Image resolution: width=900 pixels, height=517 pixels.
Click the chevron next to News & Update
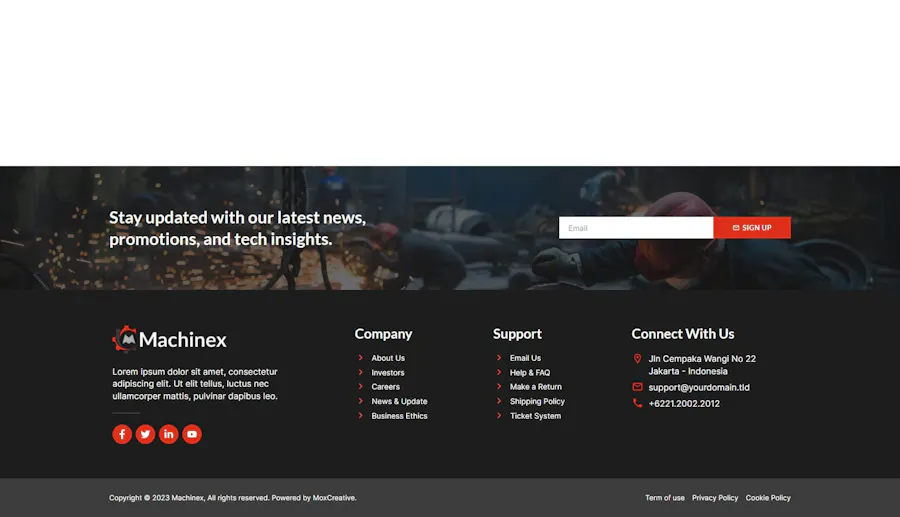pos(360,401)
